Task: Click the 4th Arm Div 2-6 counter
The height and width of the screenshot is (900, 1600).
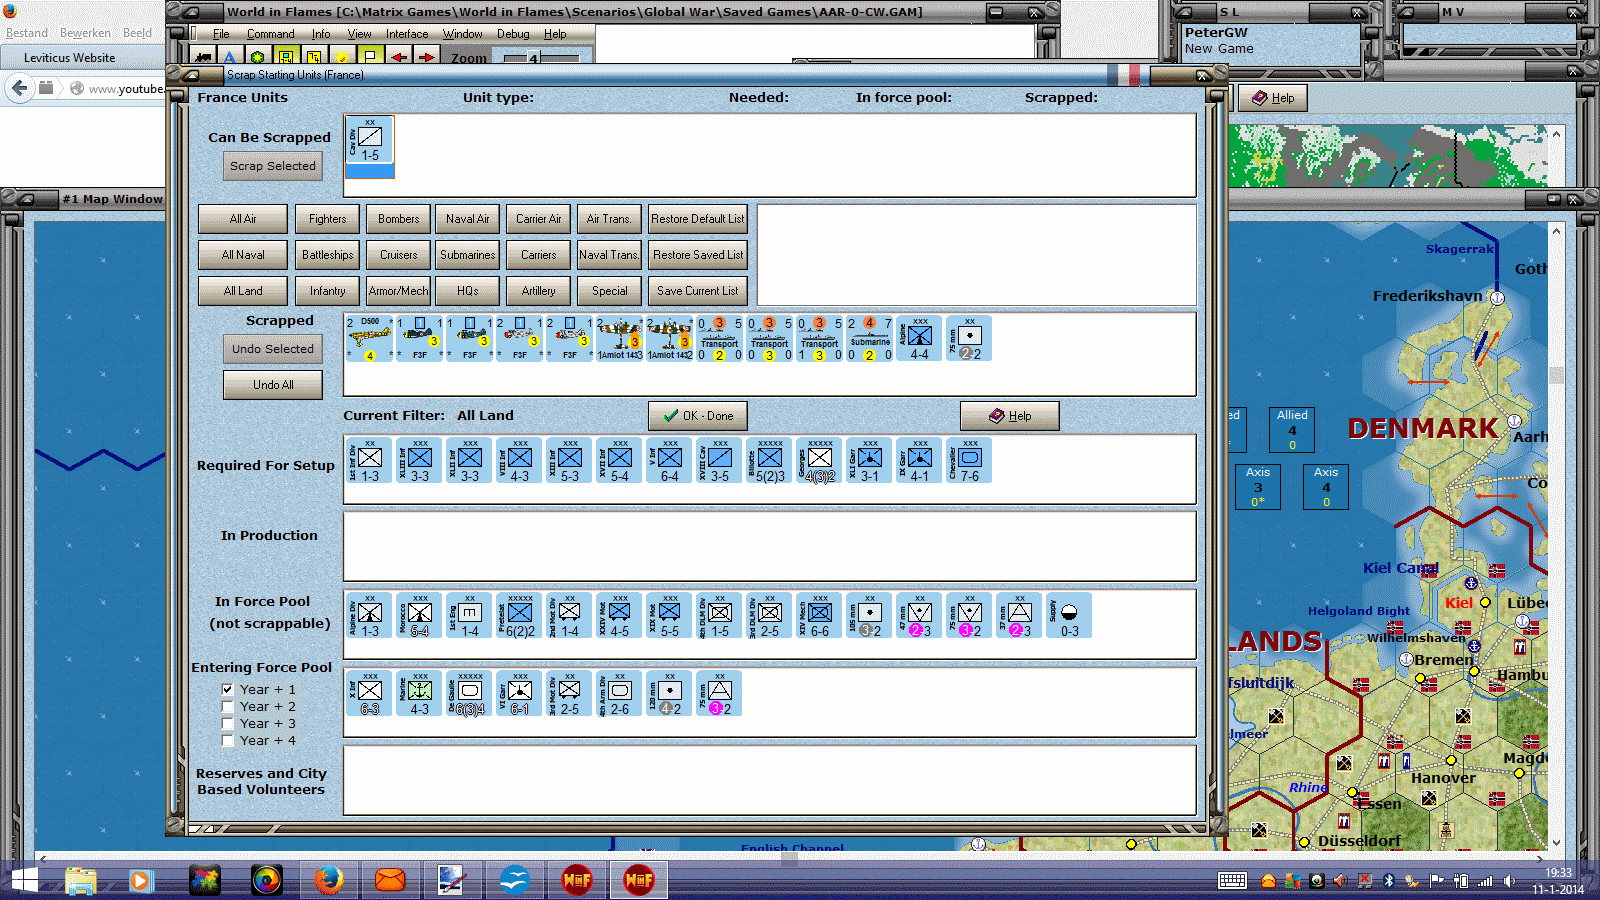Action: (x=620, y=693)
